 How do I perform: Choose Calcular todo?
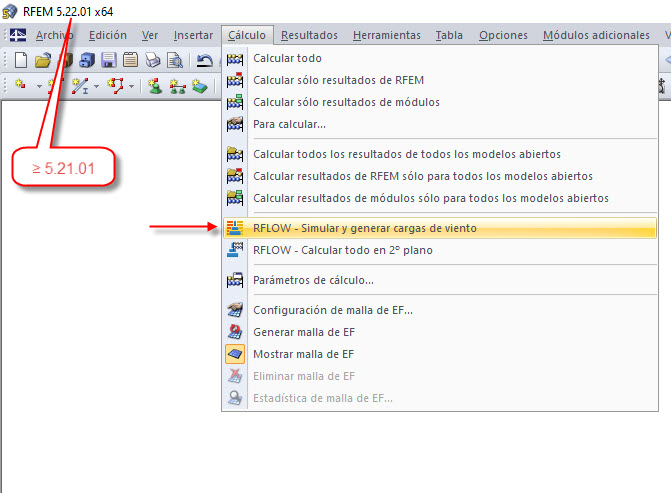[440, 58]
